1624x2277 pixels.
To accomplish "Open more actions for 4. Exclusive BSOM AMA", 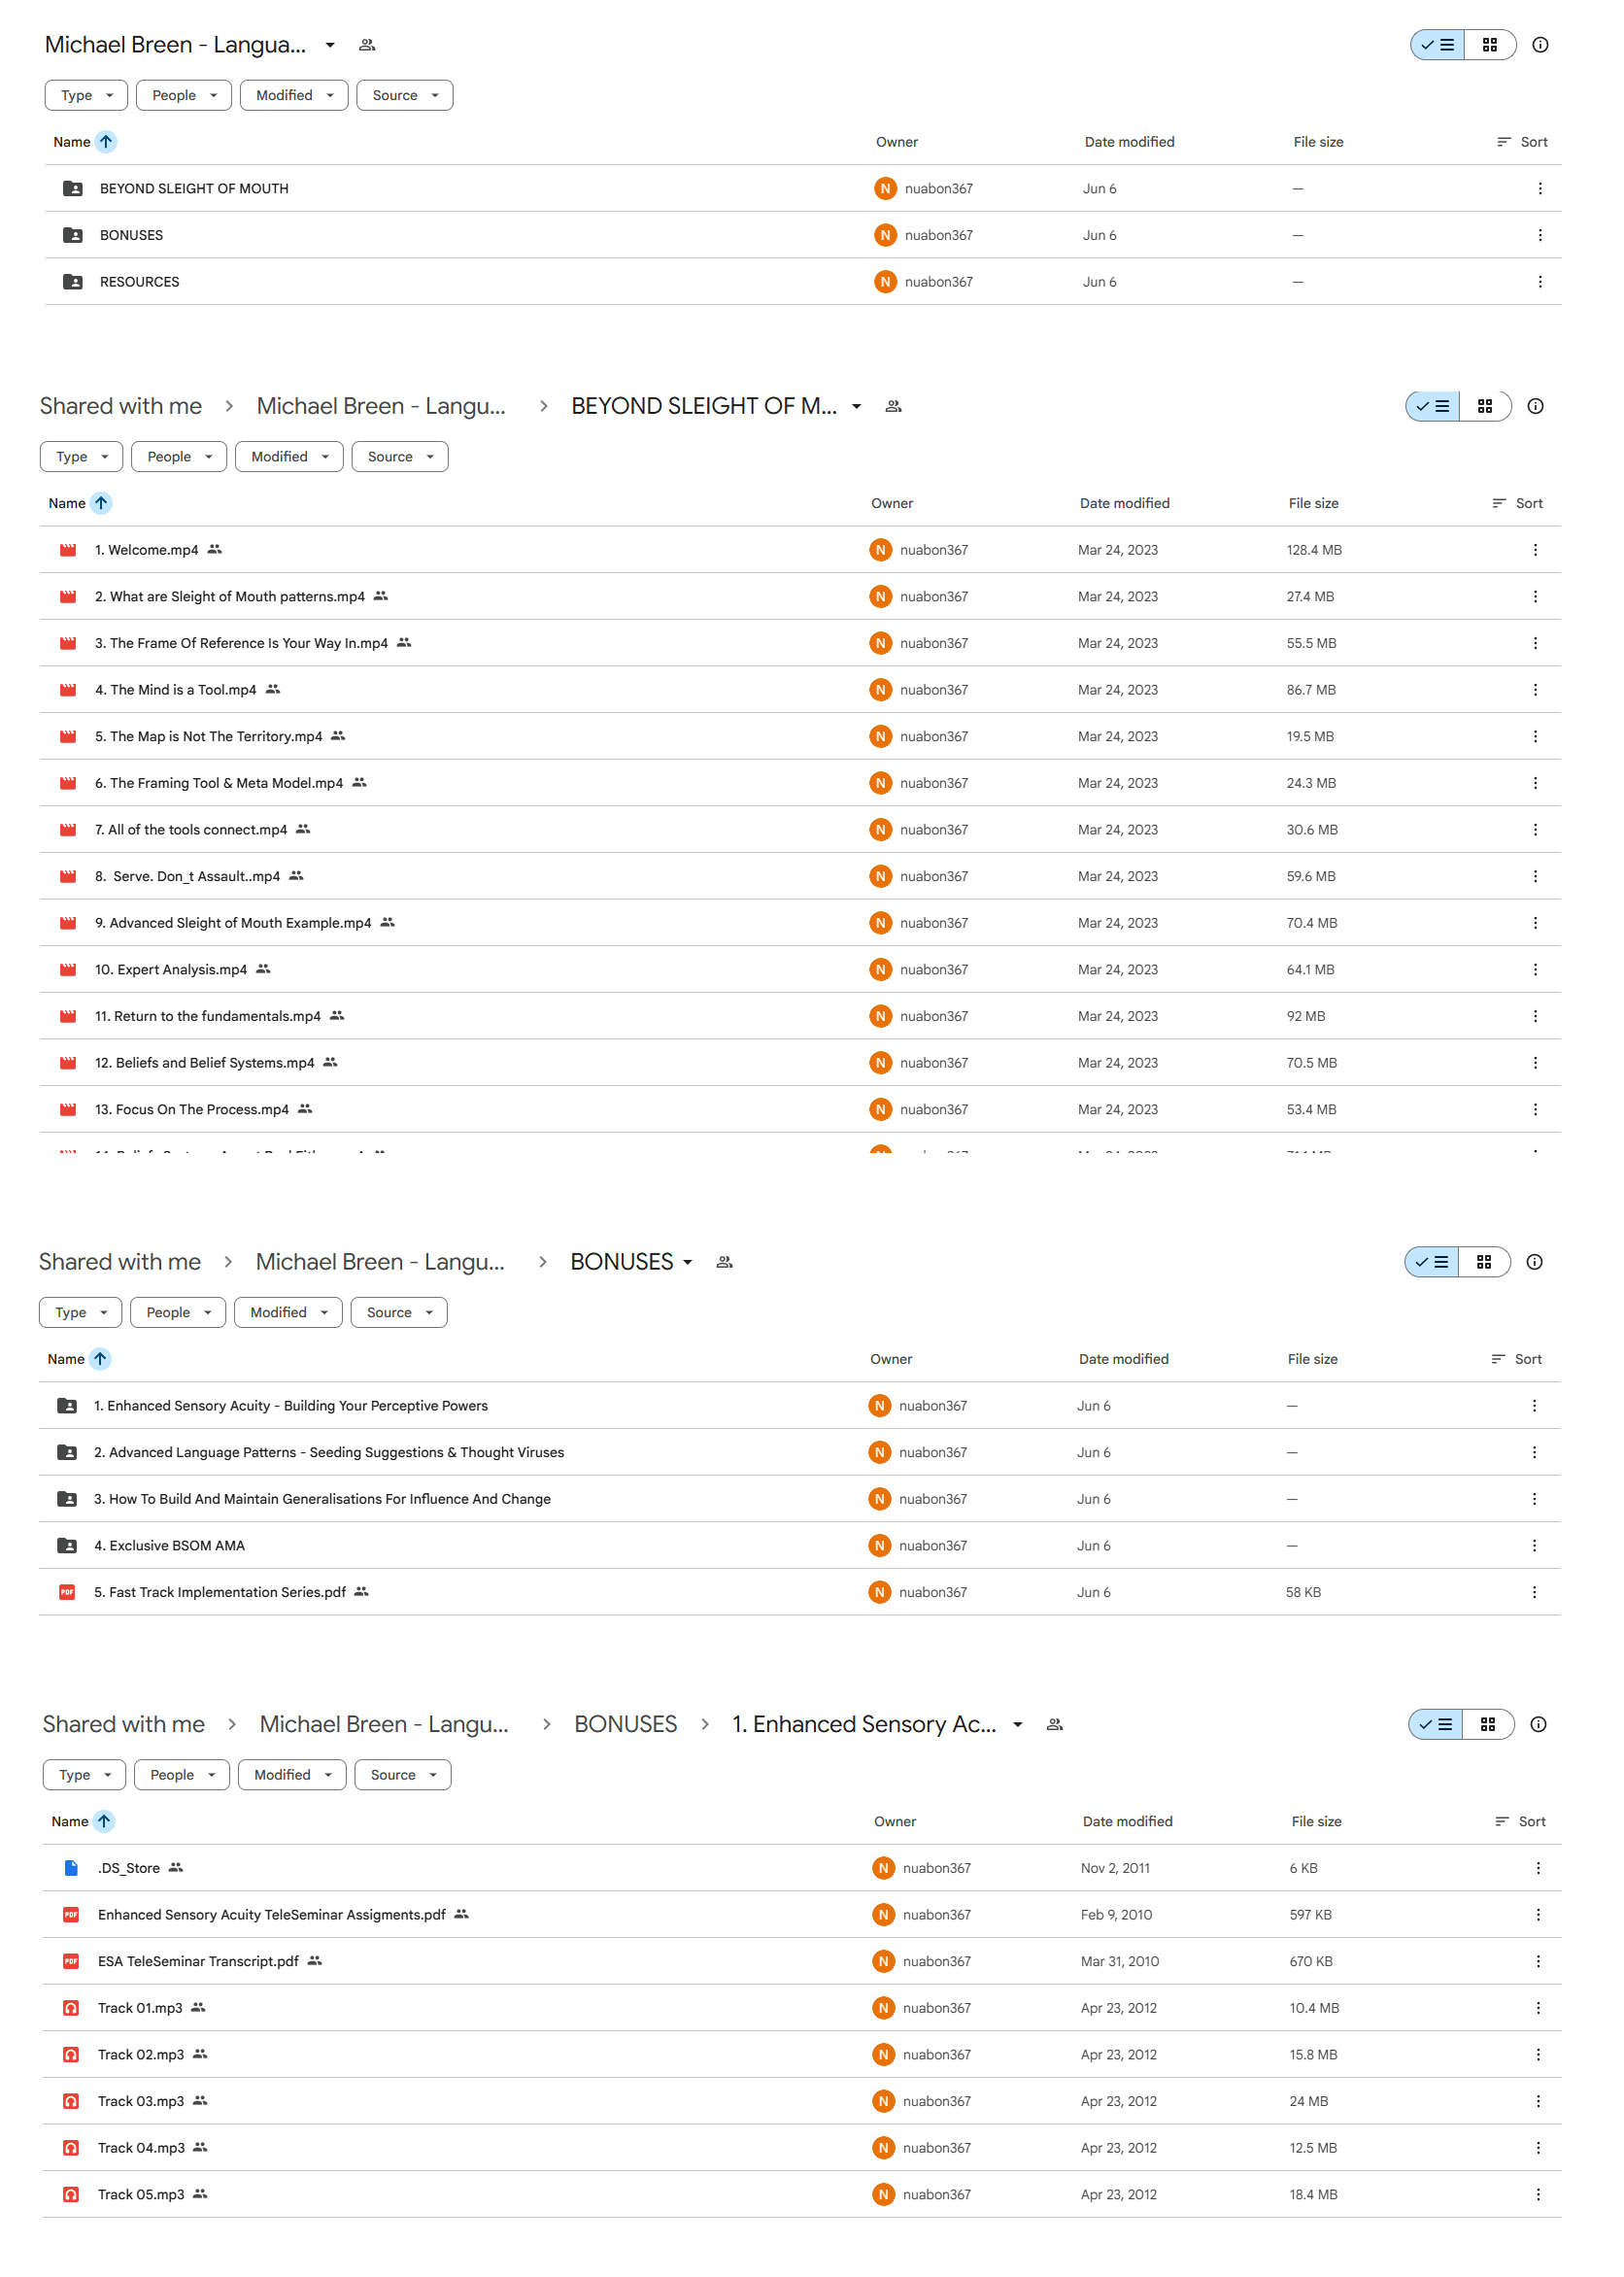I will [1533, 1546].
